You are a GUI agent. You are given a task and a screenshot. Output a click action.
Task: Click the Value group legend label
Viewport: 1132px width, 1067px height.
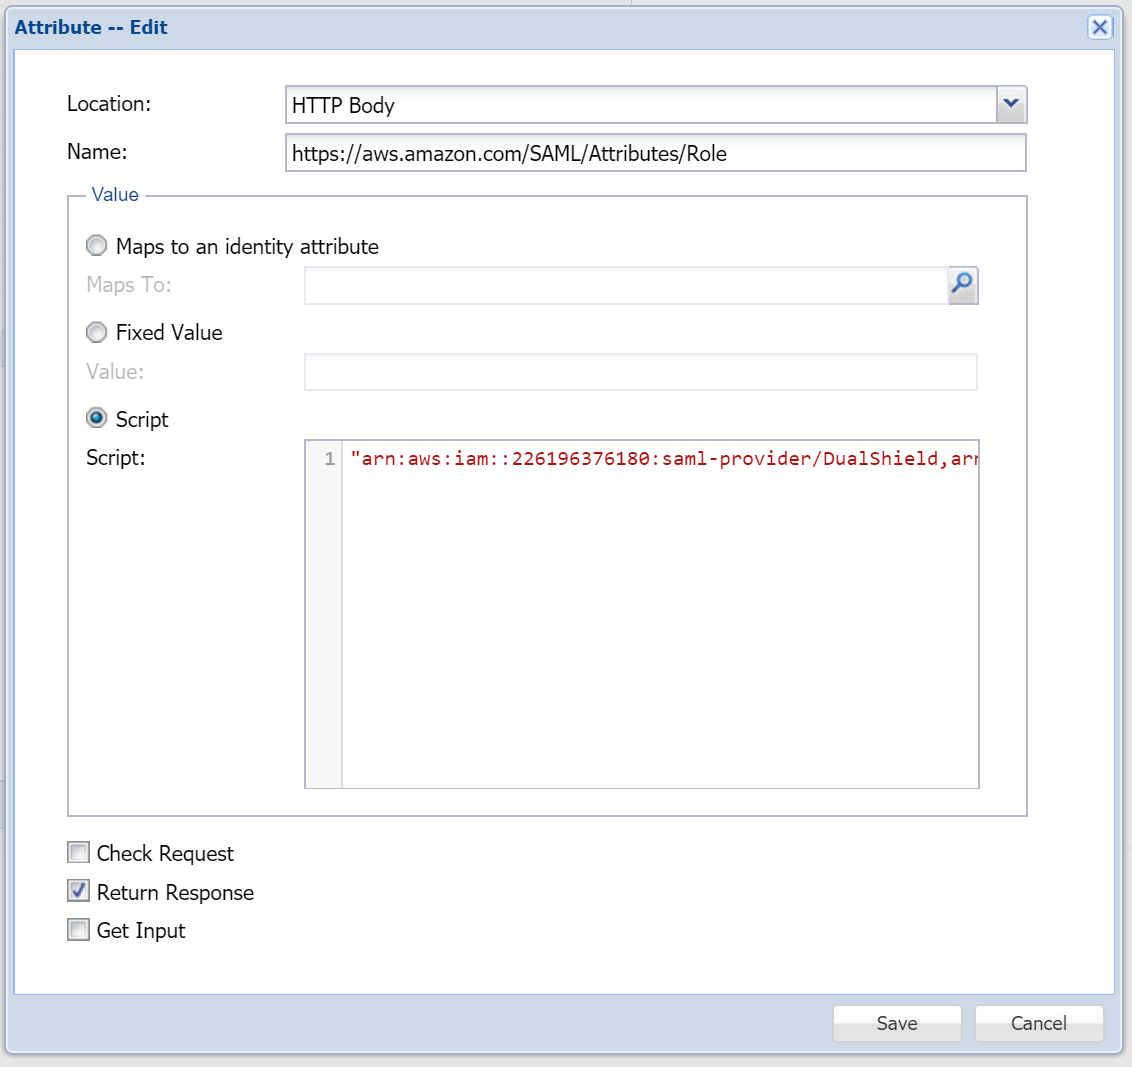tap(115, 195)
